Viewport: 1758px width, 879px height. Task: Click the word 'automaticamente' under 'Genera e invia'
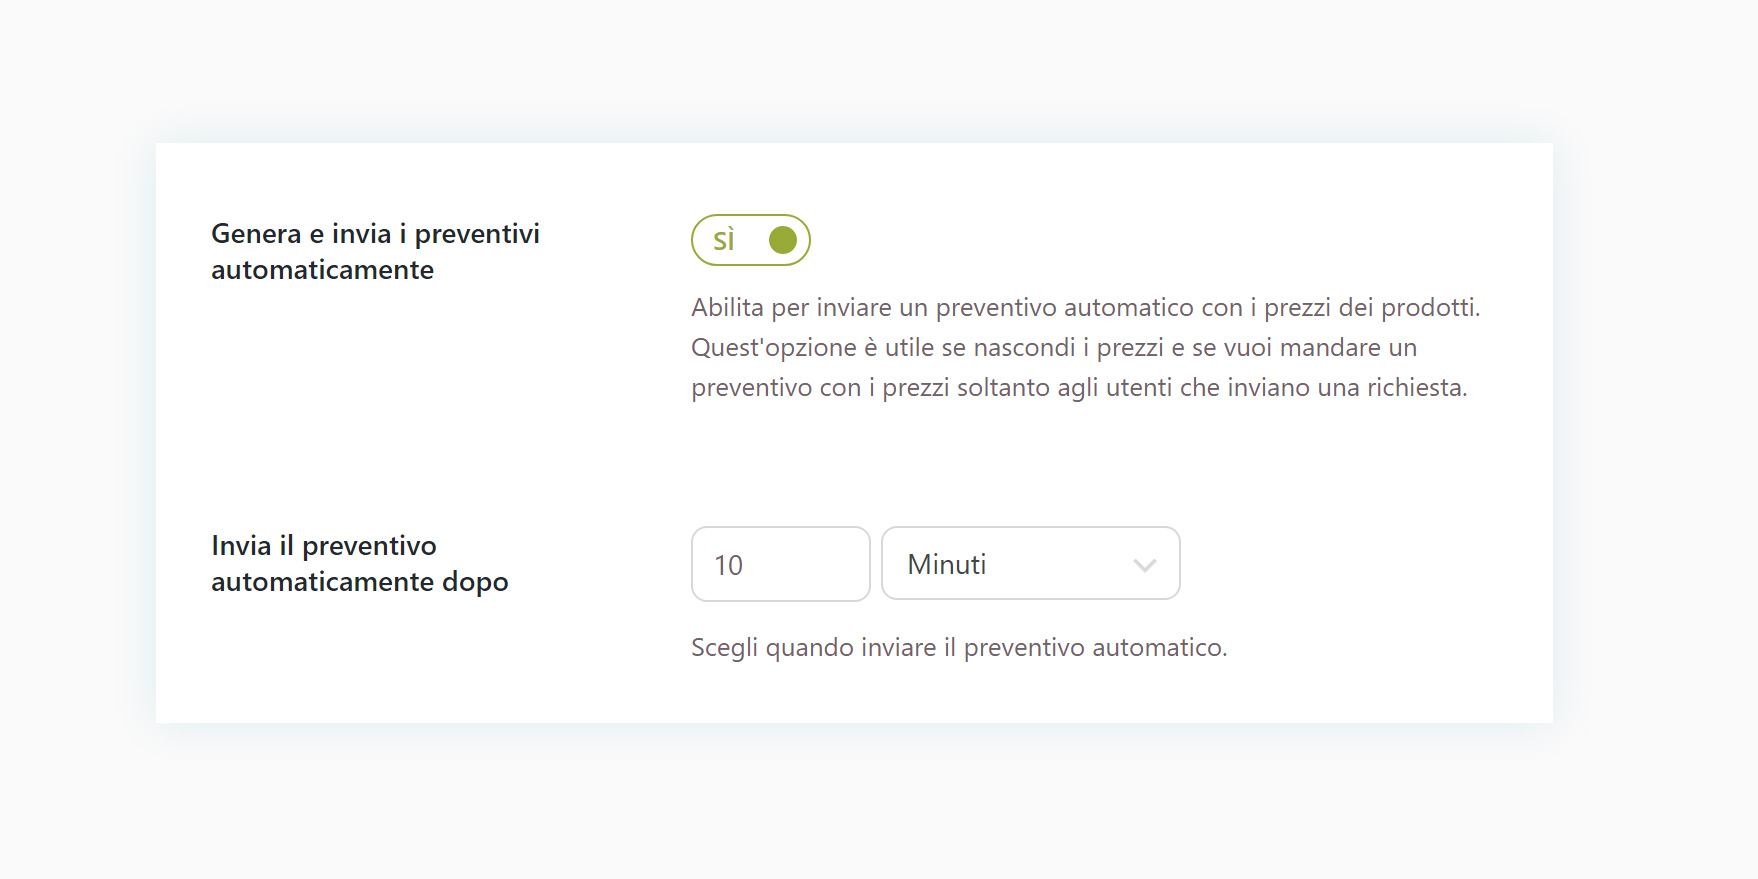pos(322,270)
